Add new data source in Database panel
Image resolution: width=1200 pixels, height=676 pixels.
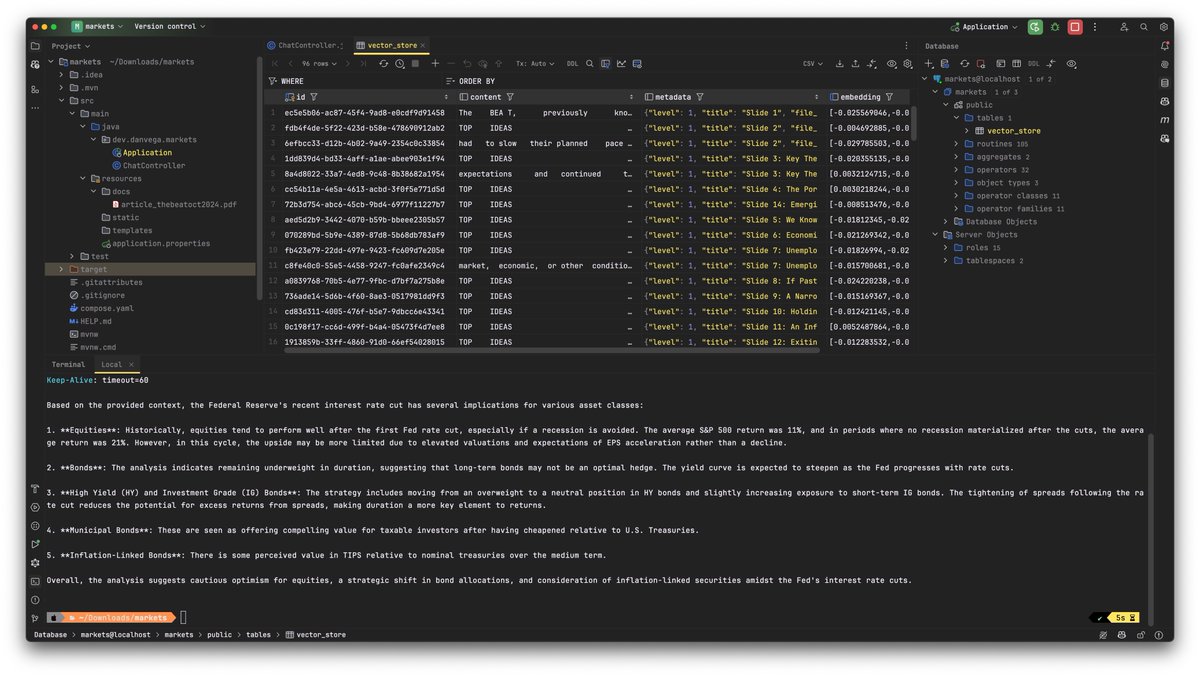[929, 64]
